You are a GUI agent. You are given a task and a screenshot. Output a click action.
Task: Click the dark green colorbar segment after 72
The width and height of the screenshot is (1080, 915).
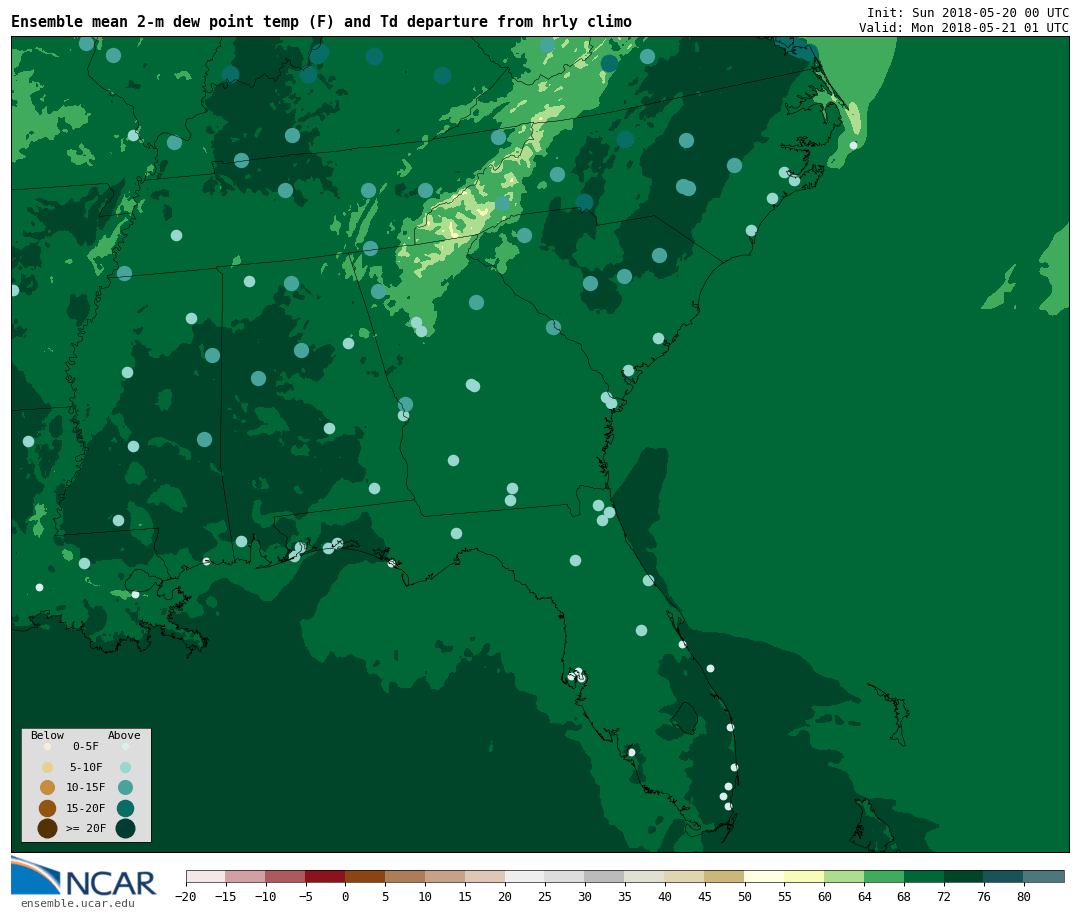pos(963,877)
